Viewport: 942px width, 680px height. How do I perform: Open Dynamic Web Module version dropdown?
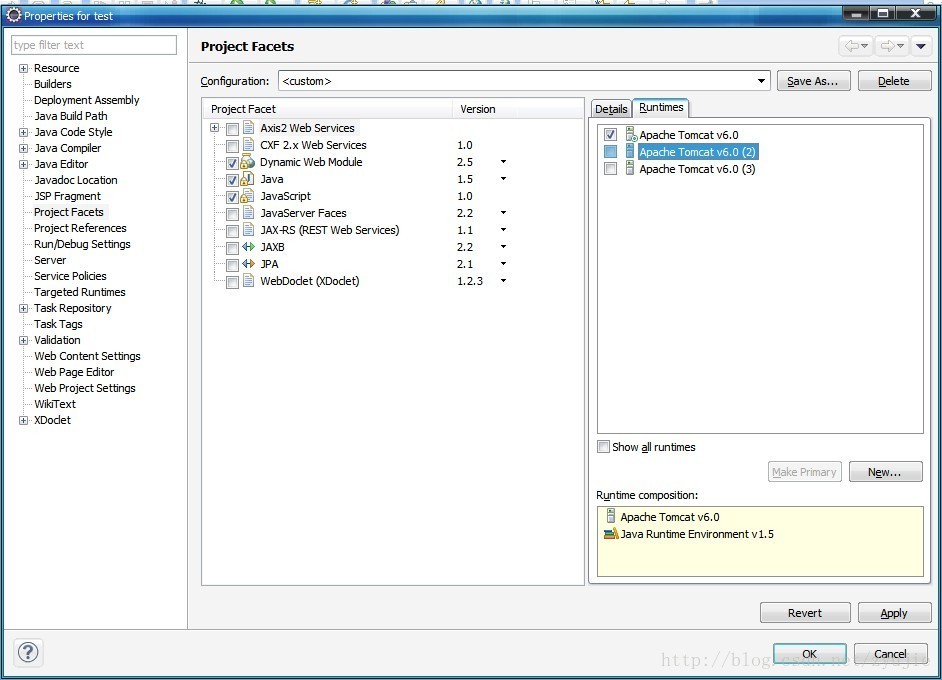click(x=503, y=162)
